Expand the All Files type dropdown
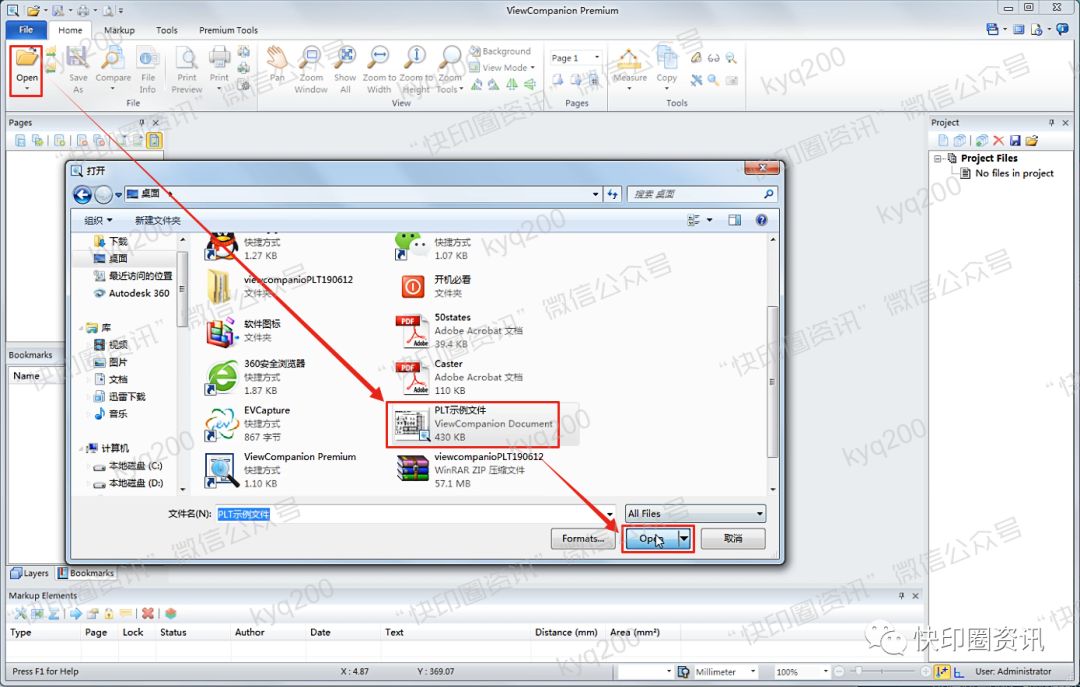This screenshot has width=1080, height=687. [x=759, y=513]
